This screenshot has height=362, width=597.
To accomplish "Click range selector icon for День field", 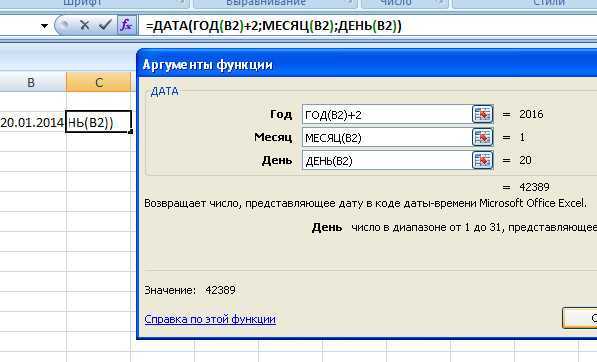I will [x=482, y=160].
